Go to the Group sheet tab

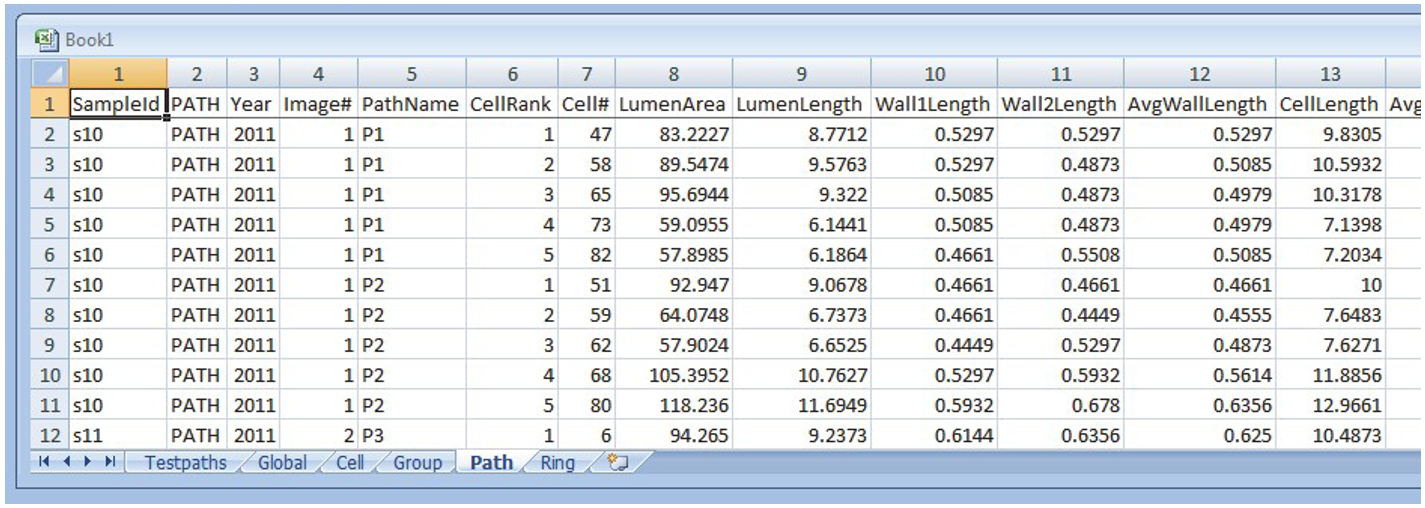417,463
